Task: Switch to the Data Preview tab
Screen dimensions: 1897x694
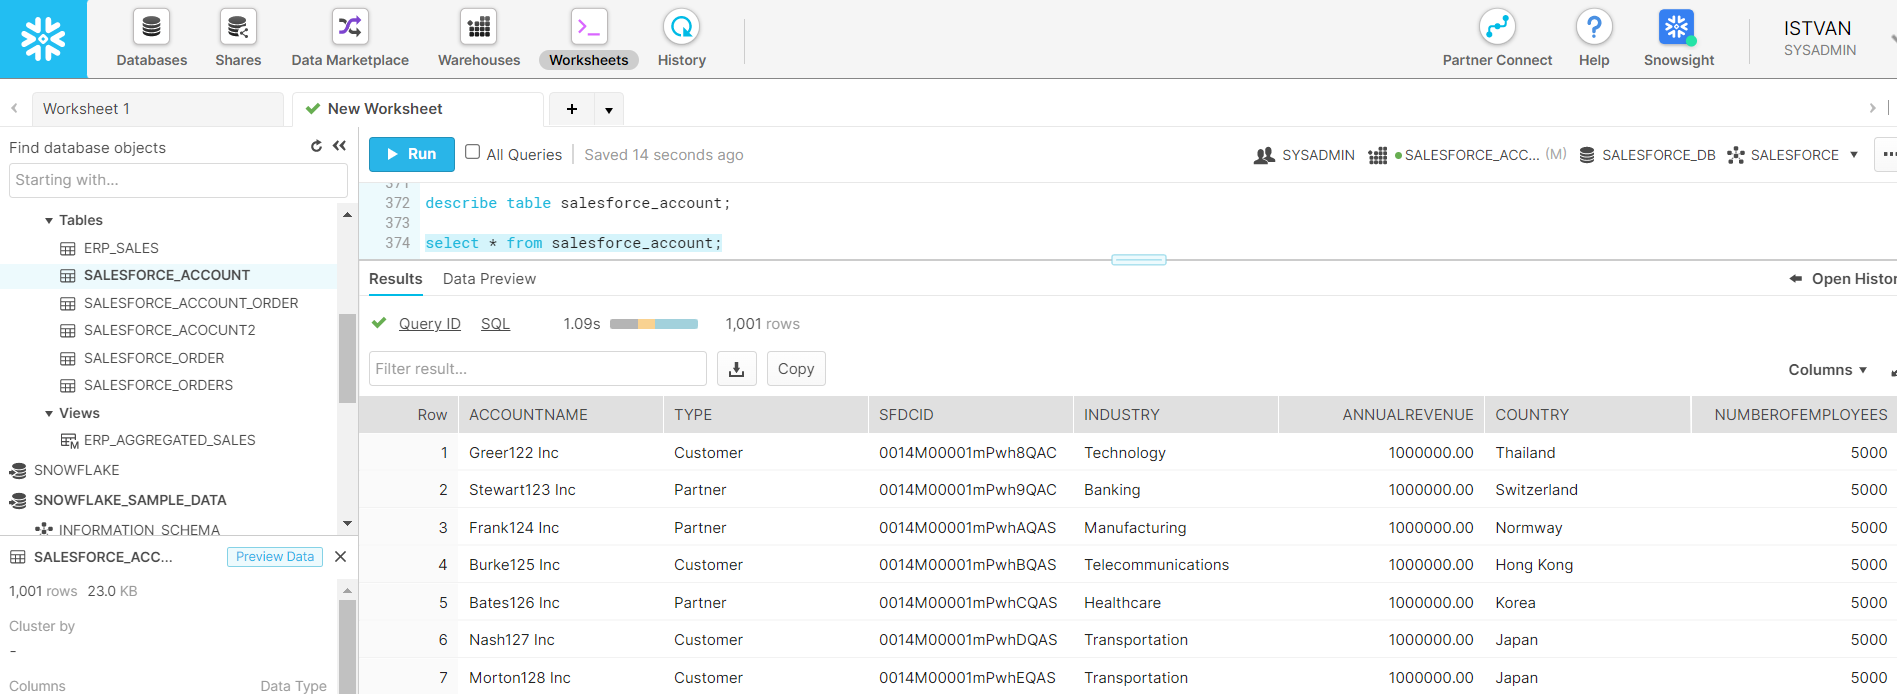Action: 489,279
